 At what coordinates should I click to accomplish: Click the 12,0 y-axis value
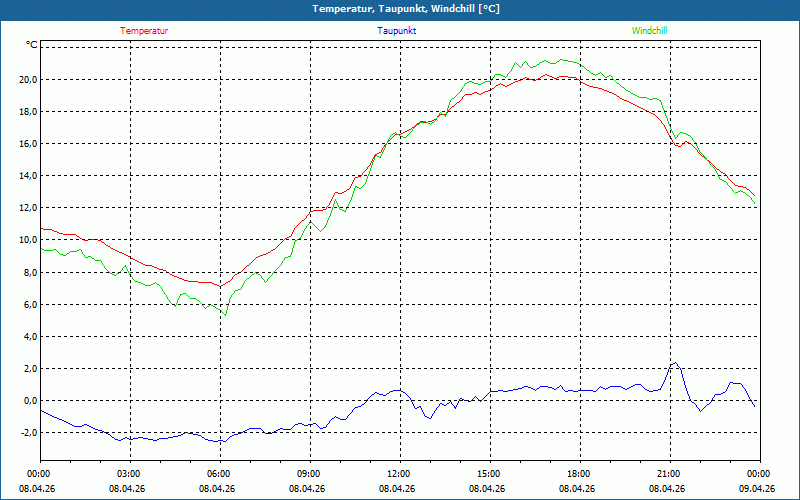pyautogui.click(x=28, y=208)
